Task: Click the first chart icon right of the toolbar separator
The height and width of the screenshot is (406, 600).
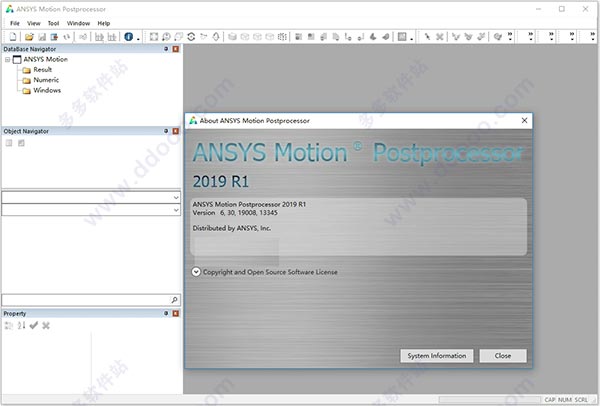Action: click(x=99, y=37)
